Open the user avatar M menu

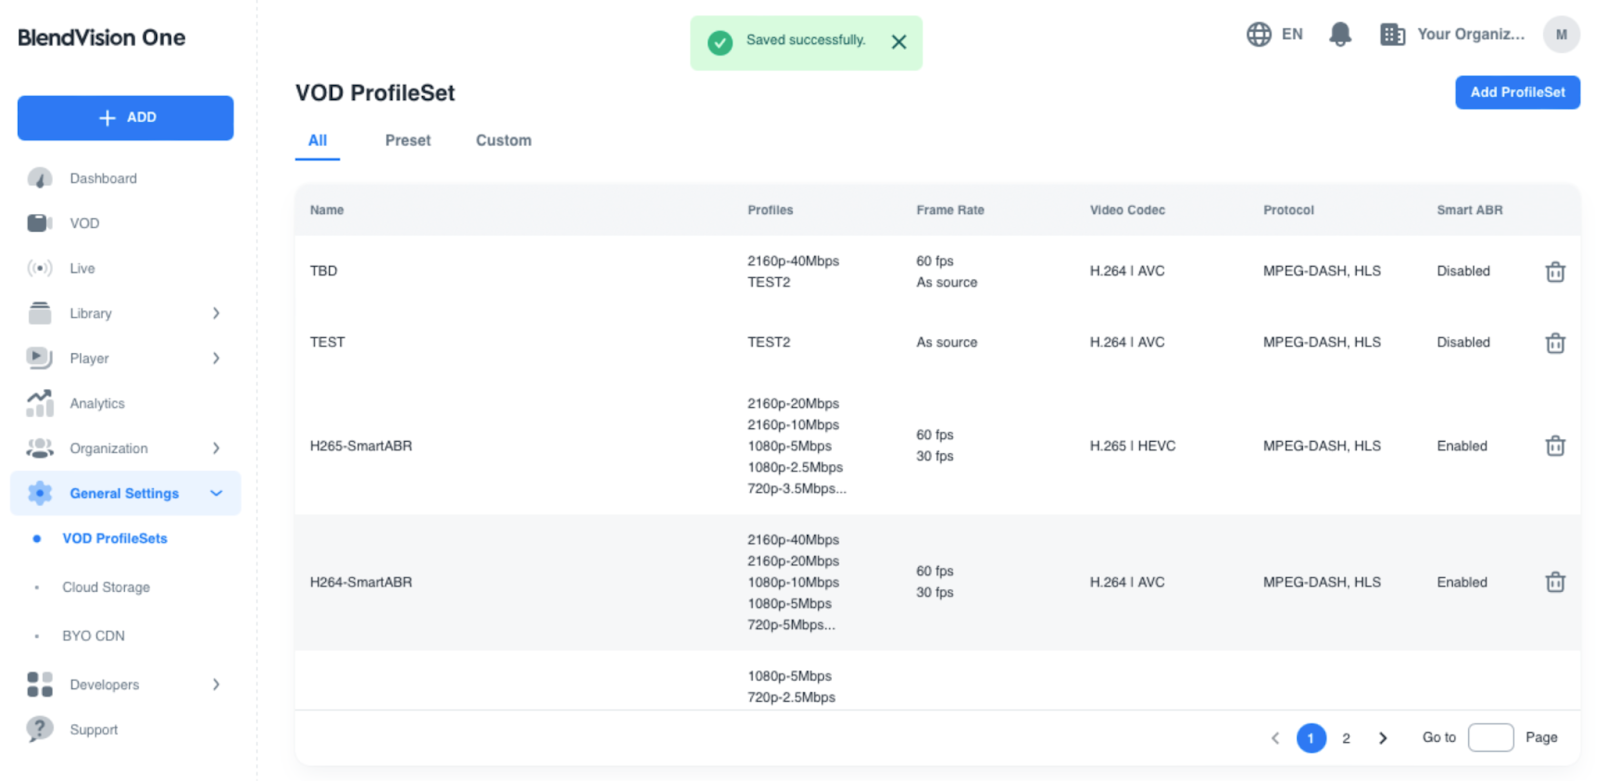[x=1560, y=35]
